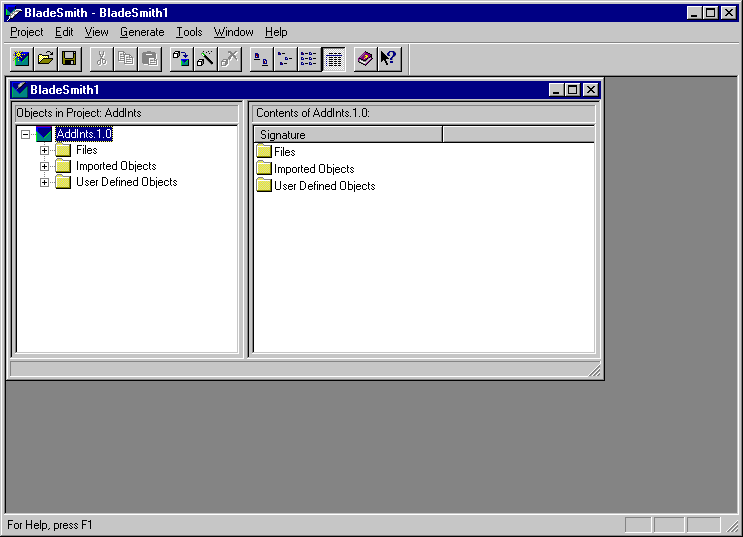Screen dimensions: 743x537
Task: Activate context help pointer icon
Action: 390,59
